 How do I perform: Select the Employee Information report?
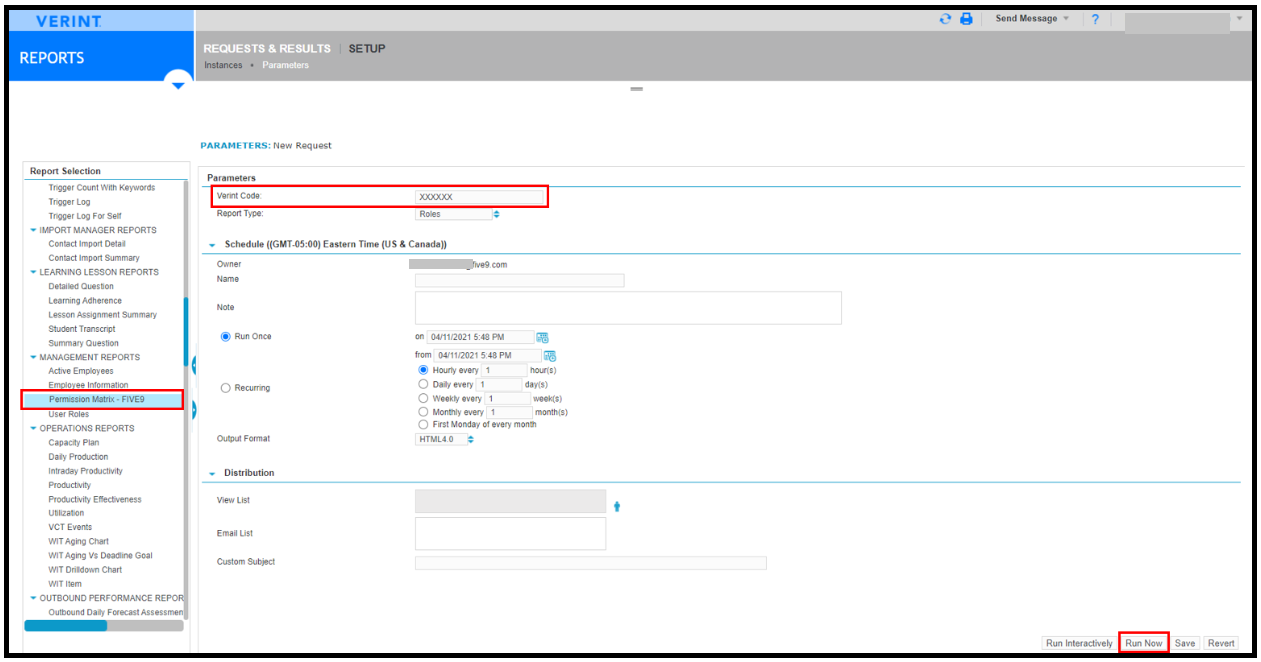[88, 385]
